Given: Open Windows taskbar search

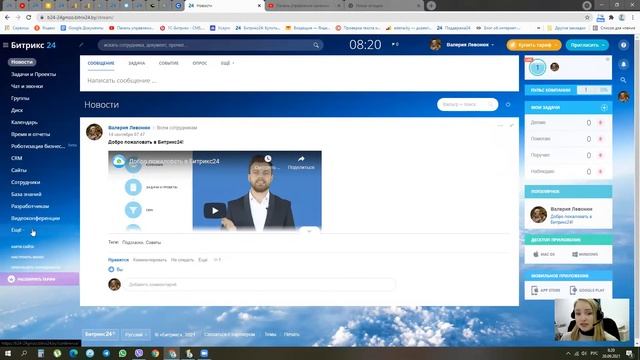Looking at the screenshot, I should (x=24, y=353).
